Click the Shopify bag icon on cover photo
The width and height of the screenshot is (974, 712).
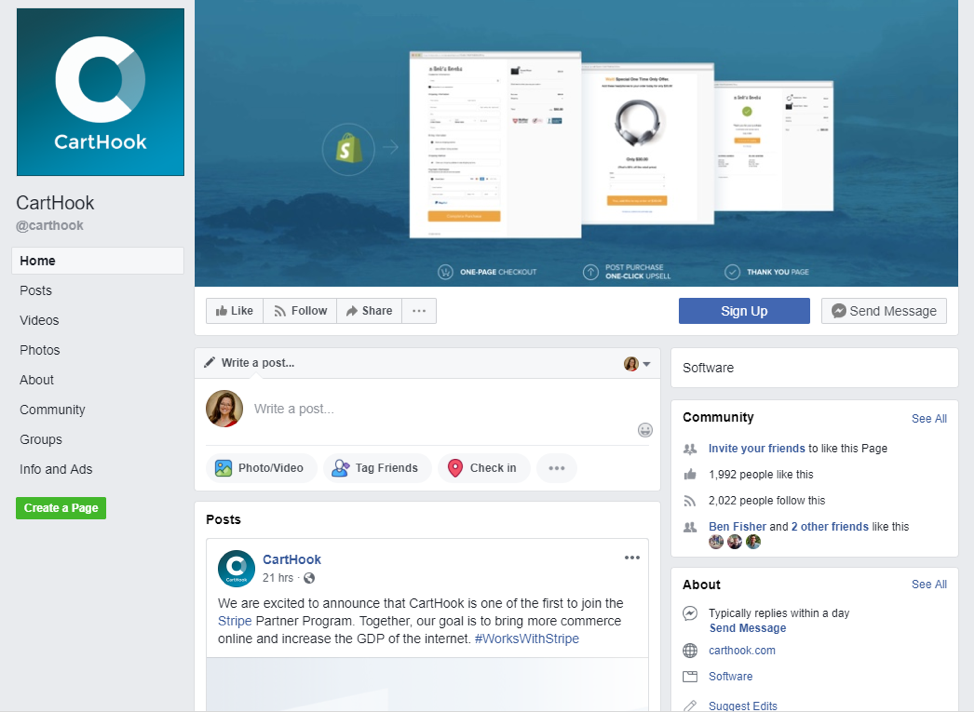(x=348, y=149)
